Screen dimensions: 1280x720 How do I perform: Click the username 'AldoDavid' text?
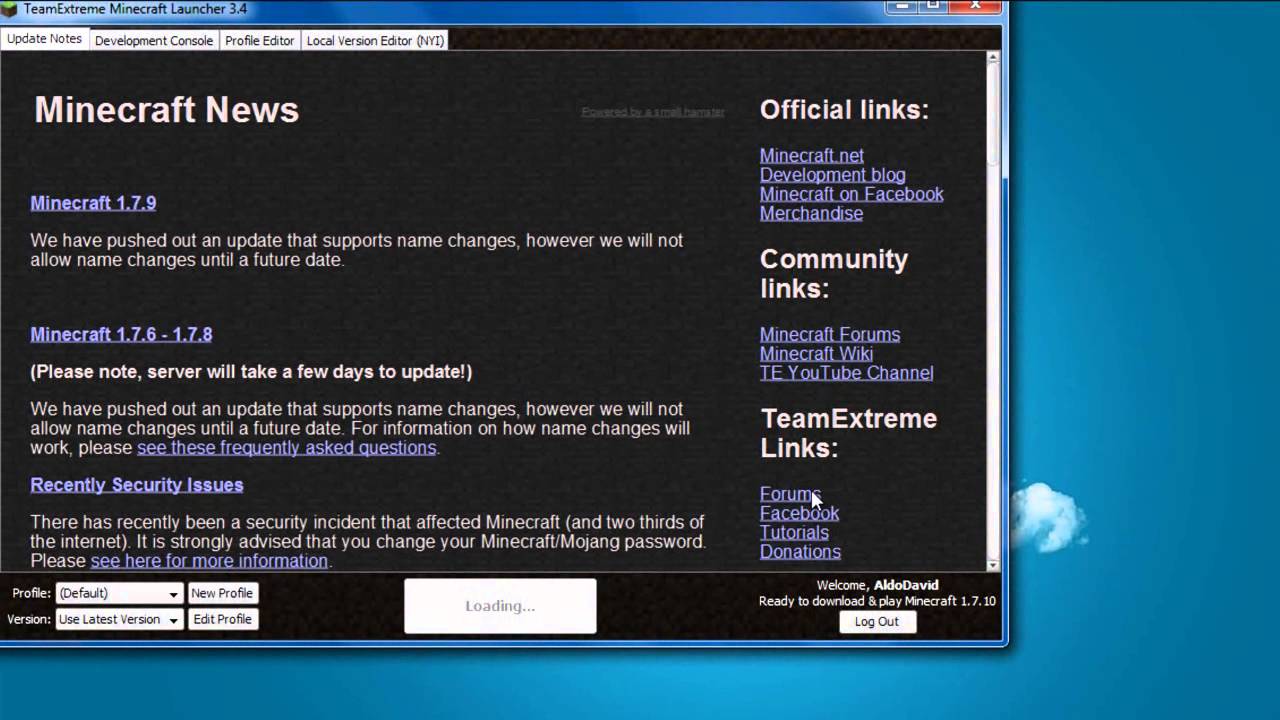(906, 585)
